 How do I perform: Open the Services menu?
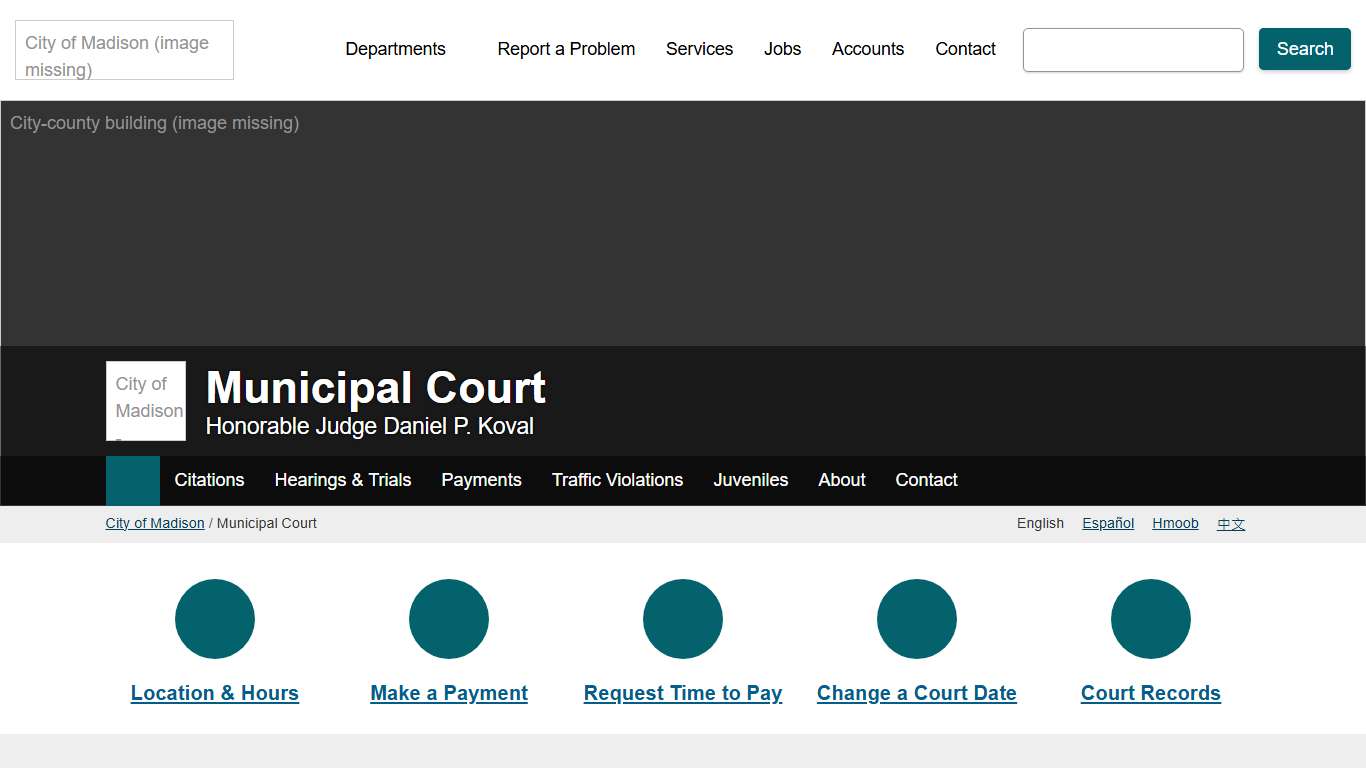click(699, 48)
